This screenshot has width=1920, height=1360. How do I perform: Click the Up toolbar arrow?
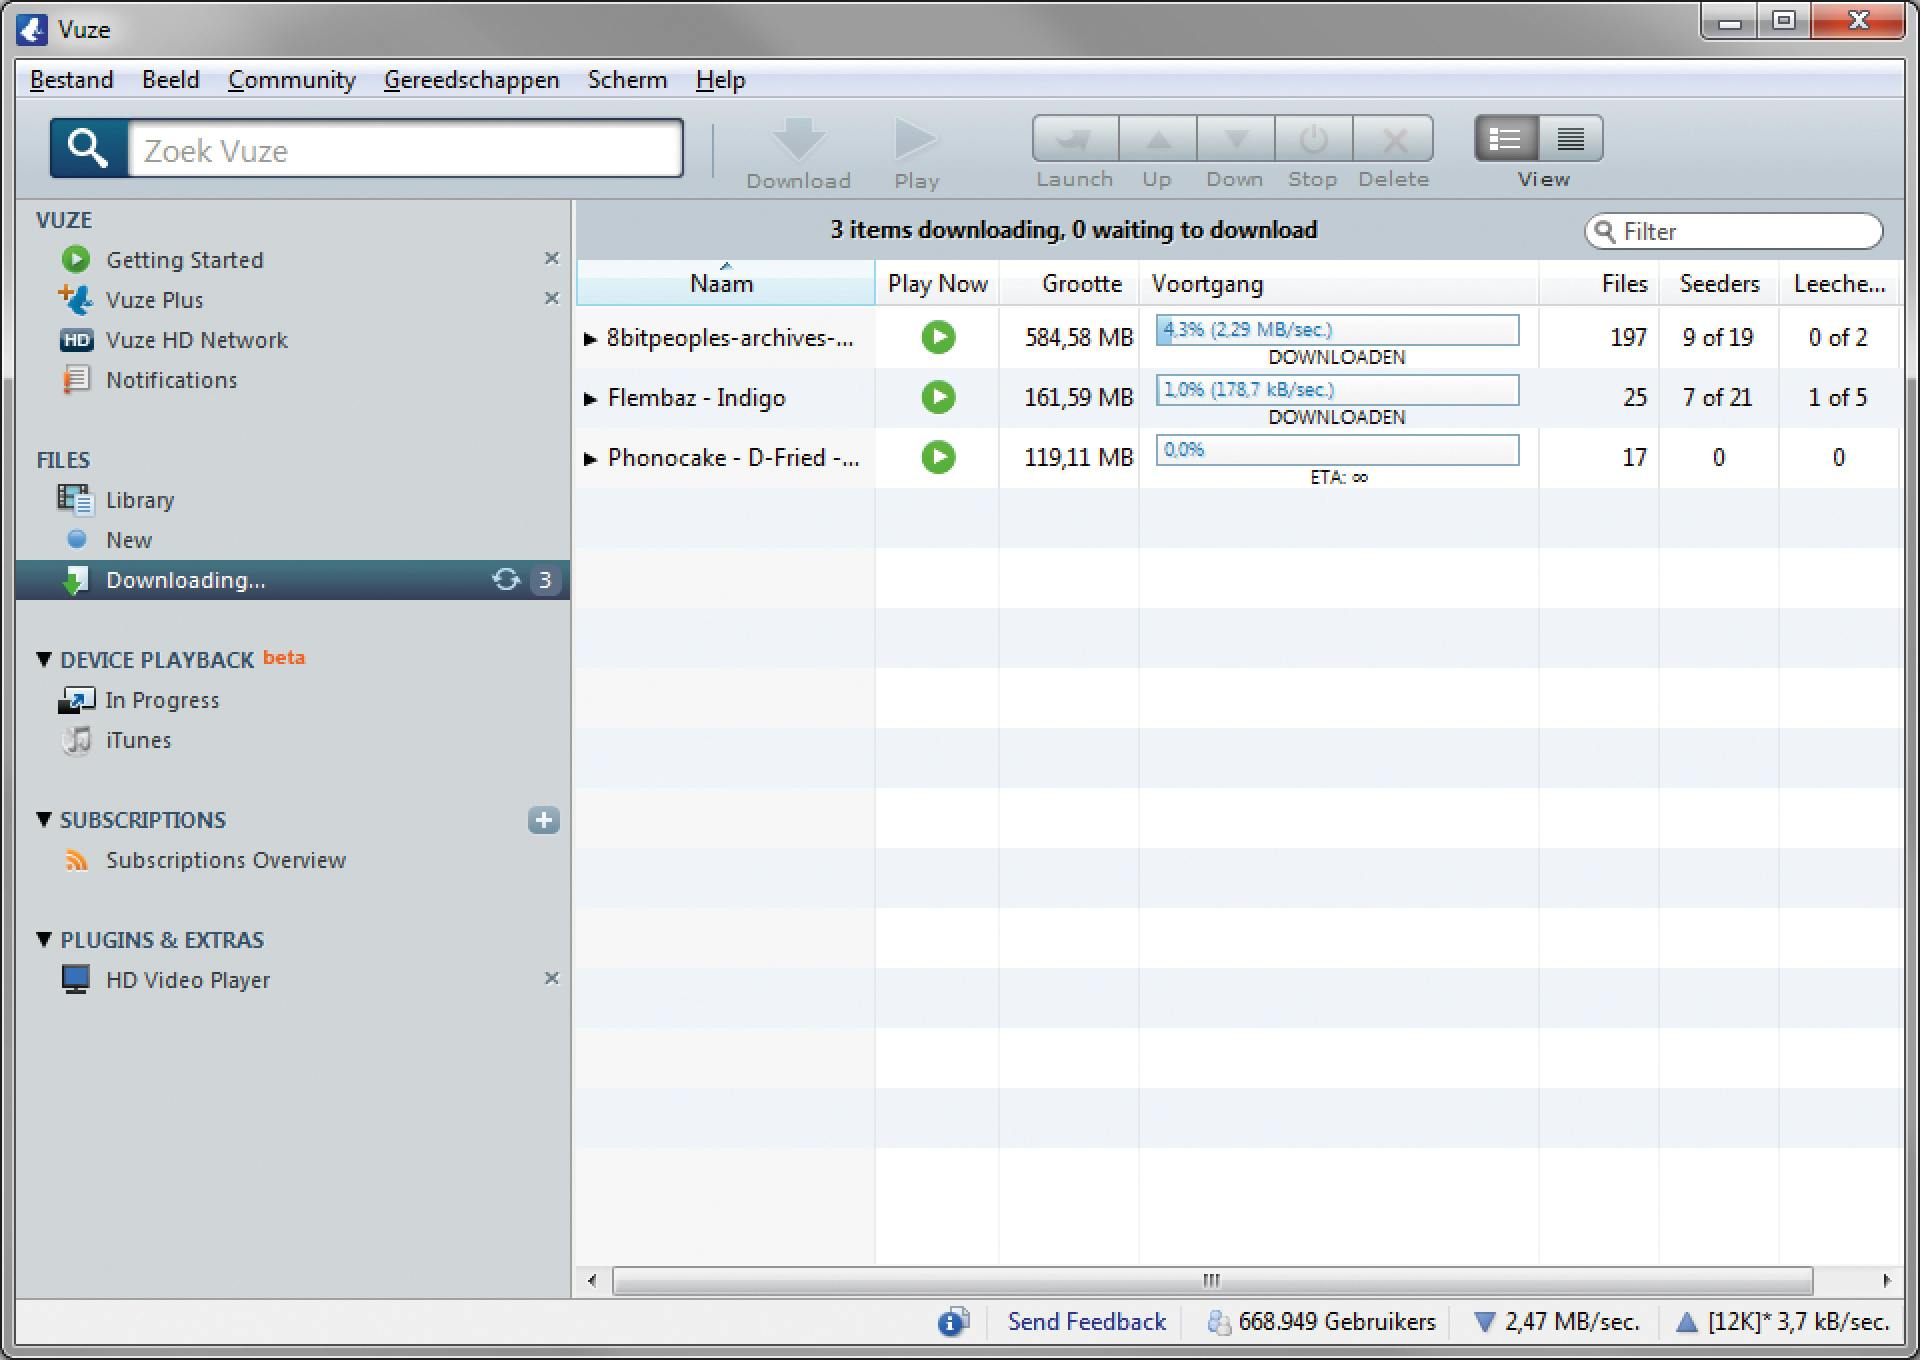1157,139
